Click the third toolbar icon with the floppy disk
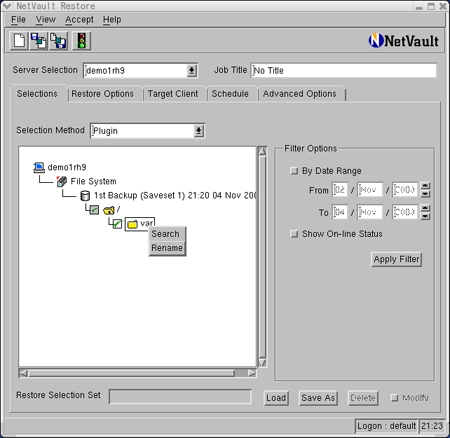Viewport: 450px width, 438px height. [x=59, y=41]
